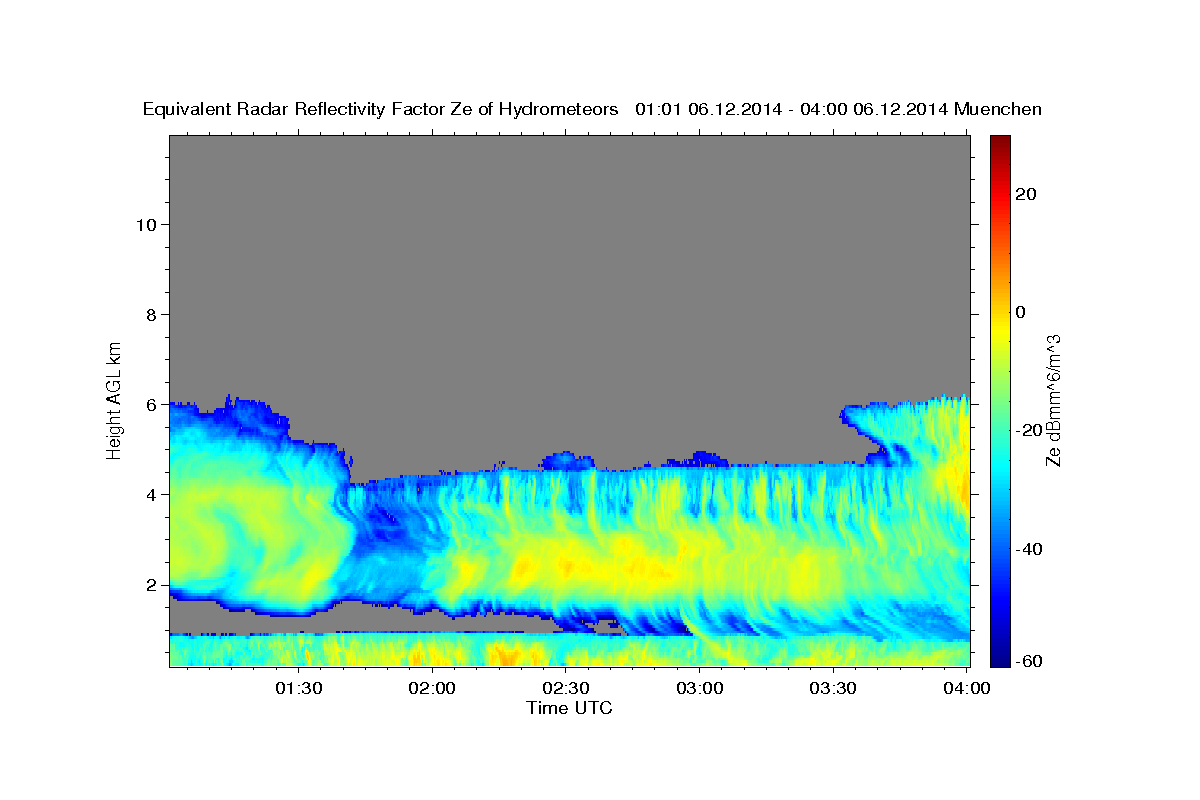
Task: Click the colorbar label '-40'
Action: [x=1029, y=549]
